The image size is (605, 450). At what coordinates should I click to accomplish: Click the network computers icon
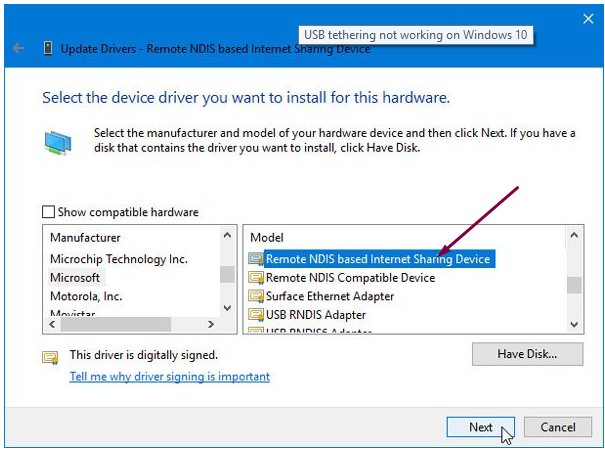[58, 143]
